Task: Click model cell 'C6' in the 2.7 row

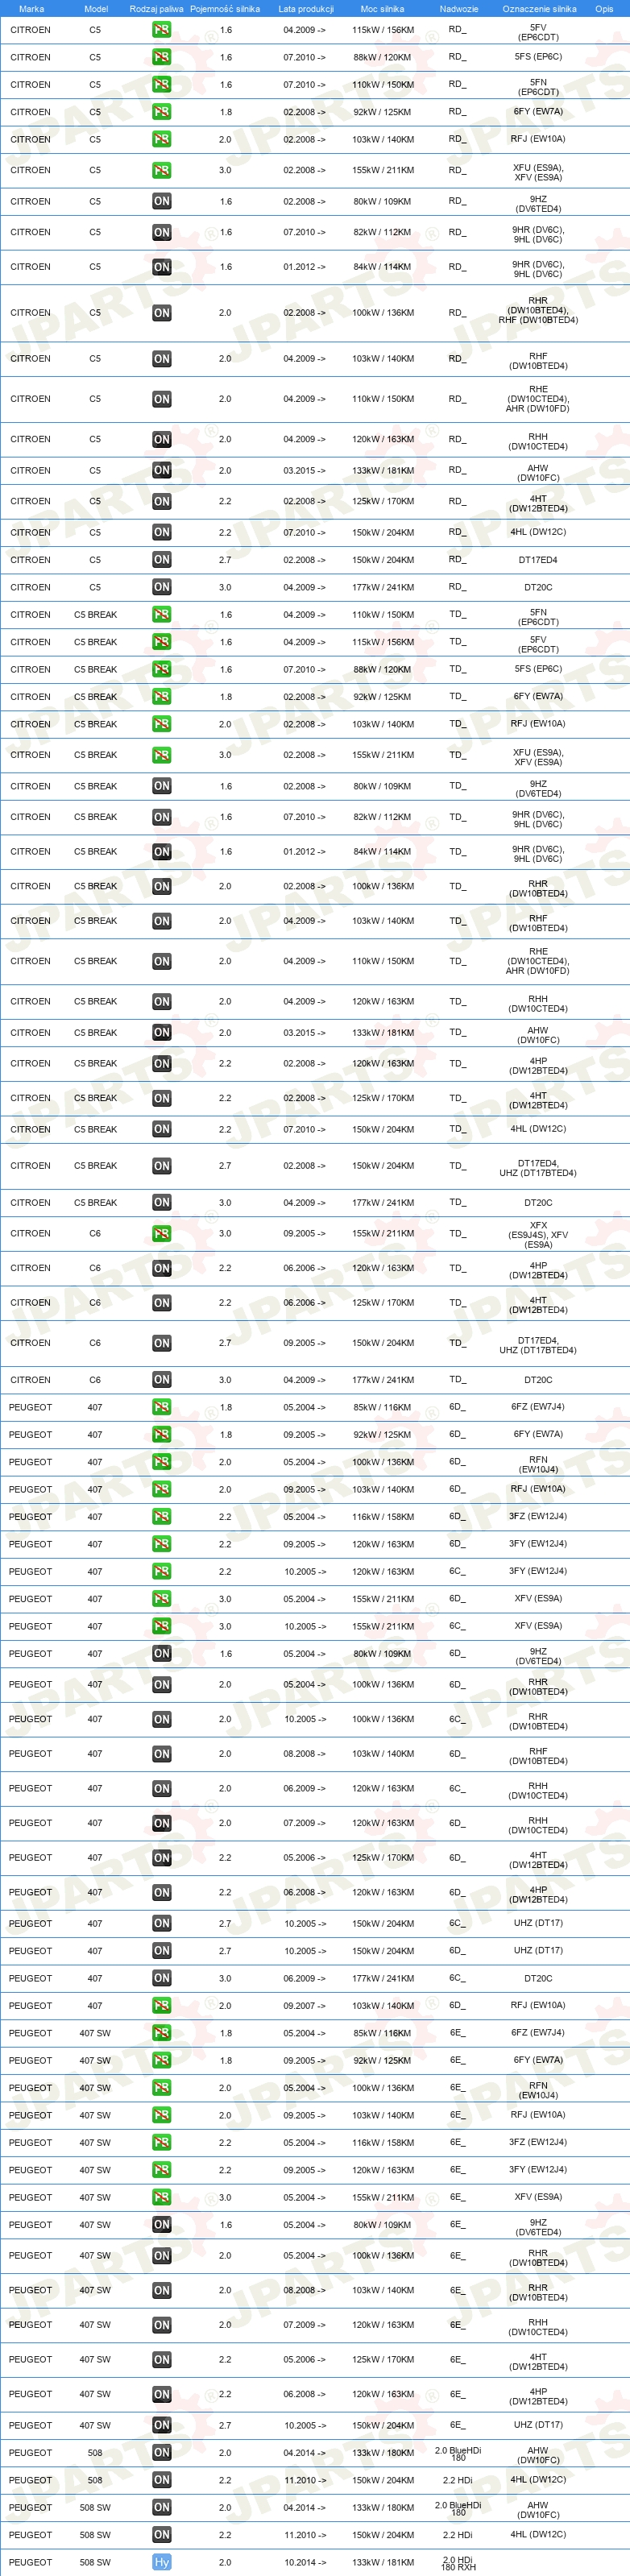Action: click(95, 1343)
